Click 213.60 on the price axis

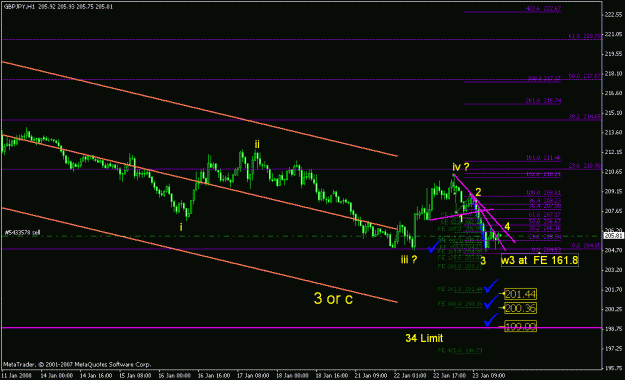point(614,132)
